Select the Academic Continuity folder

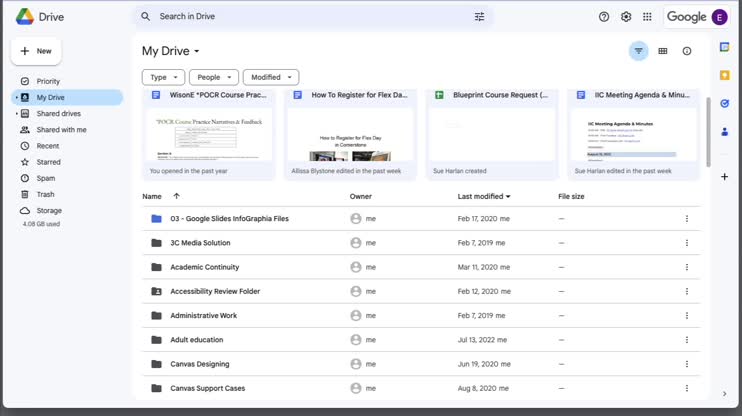click(x=421, y=267)
